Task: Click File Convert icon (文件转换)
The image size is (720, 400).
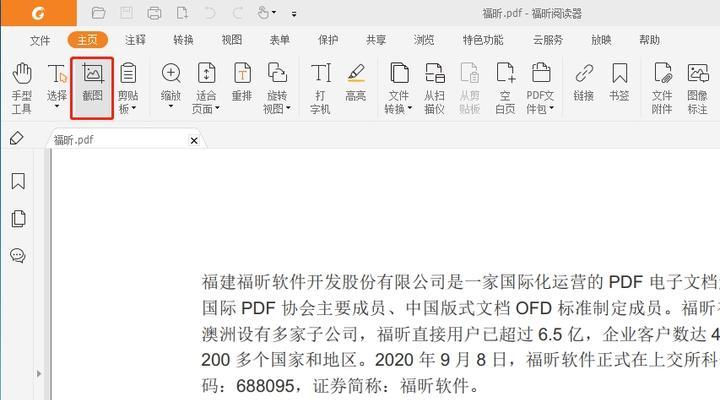Action: tap(399, 73)
